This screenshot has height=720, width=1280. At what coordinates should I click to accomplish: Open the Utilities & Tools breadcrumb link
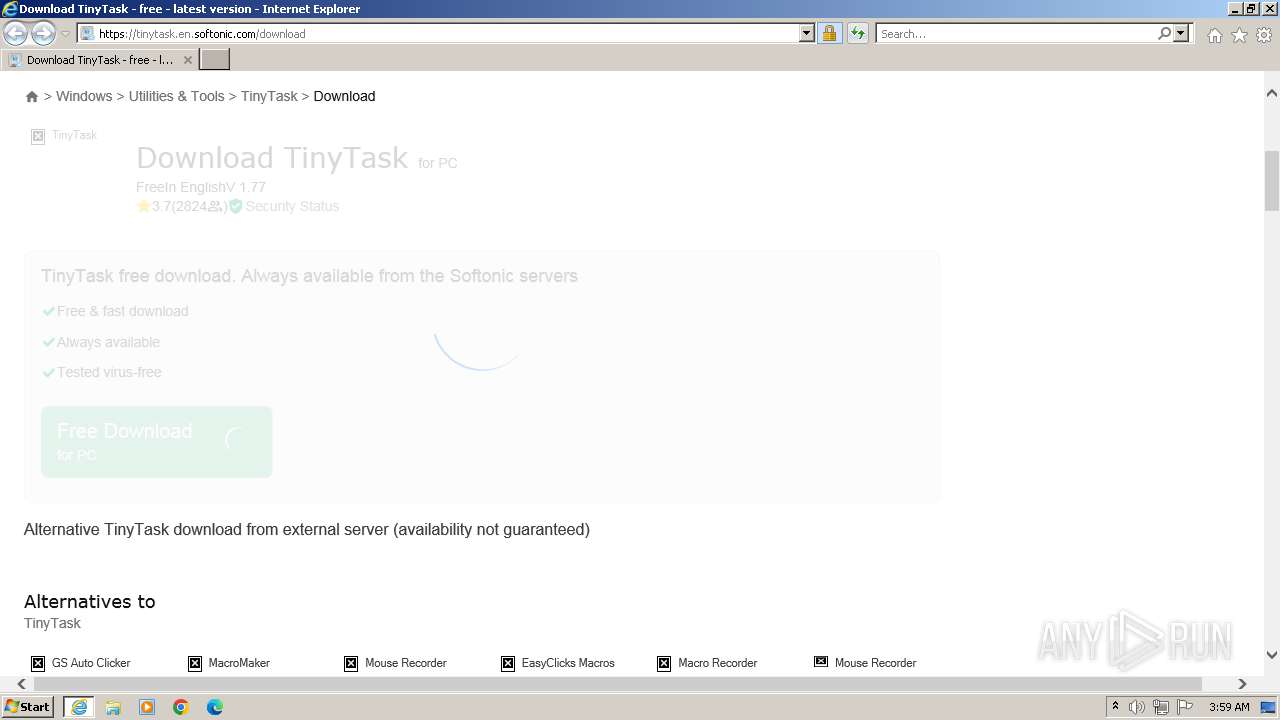(177, 96)
